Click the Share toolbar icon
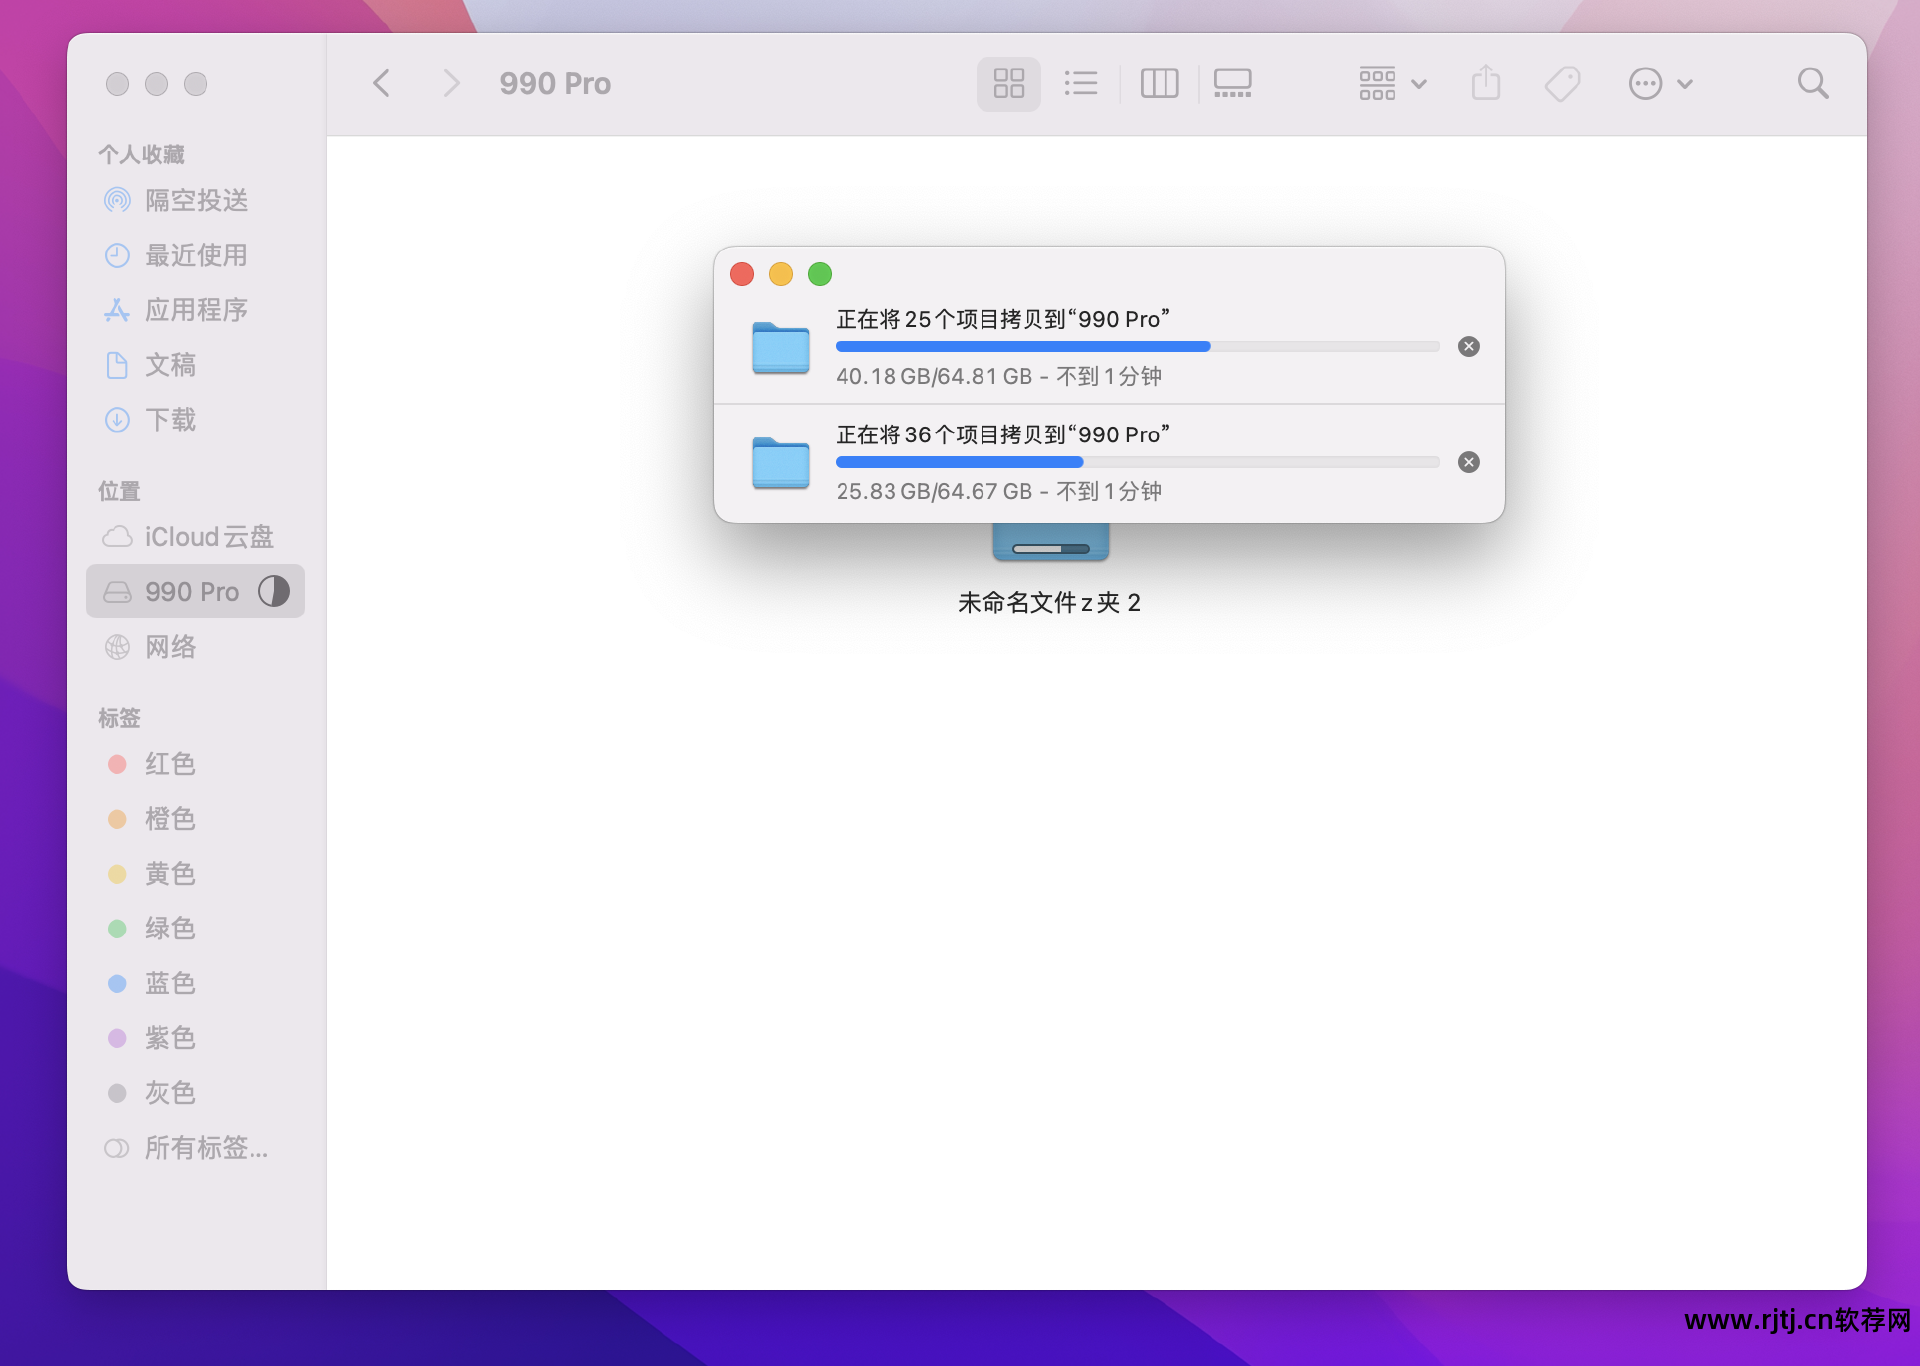 [1486, 83]
